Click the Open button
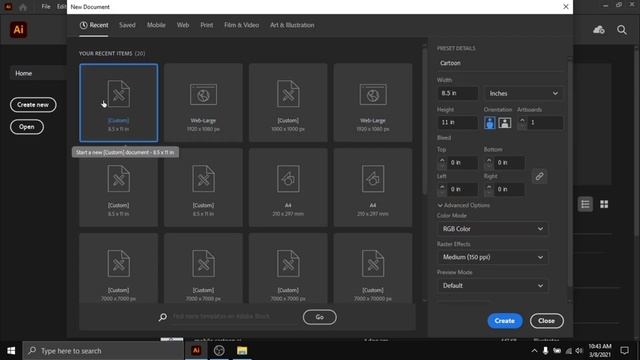The image size is (640, 360). pos(27,127)
